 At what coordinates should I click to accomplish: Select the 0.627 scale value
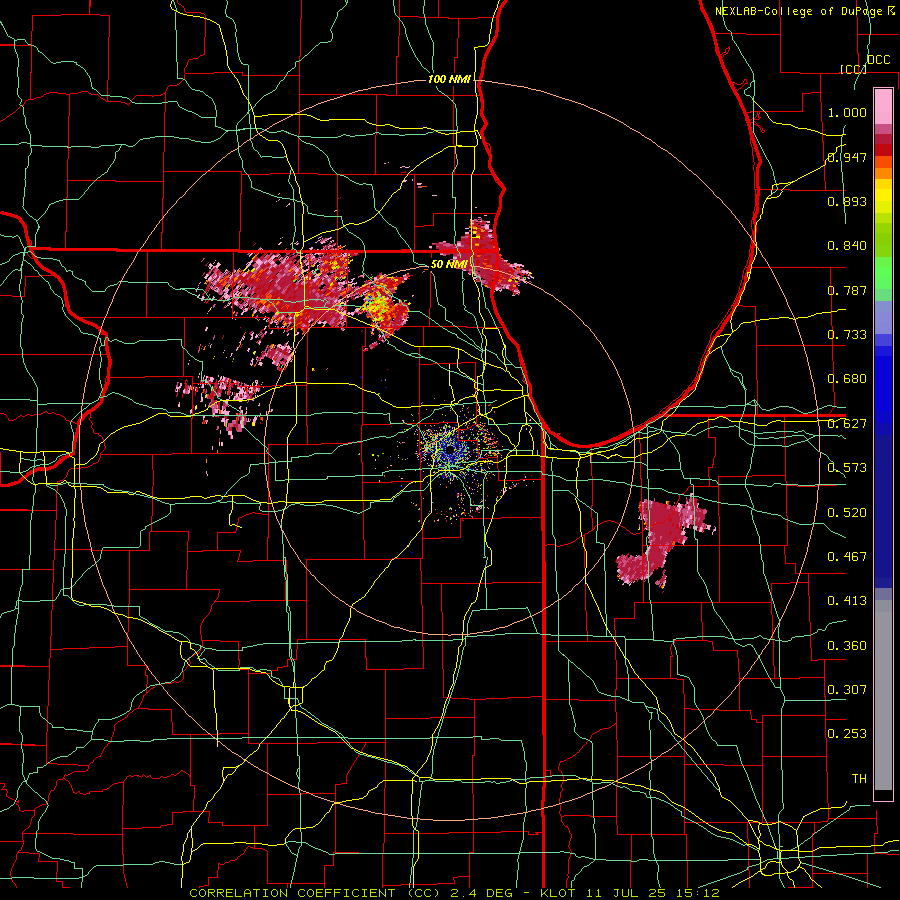pyautogui.click(x=847, y=424)
